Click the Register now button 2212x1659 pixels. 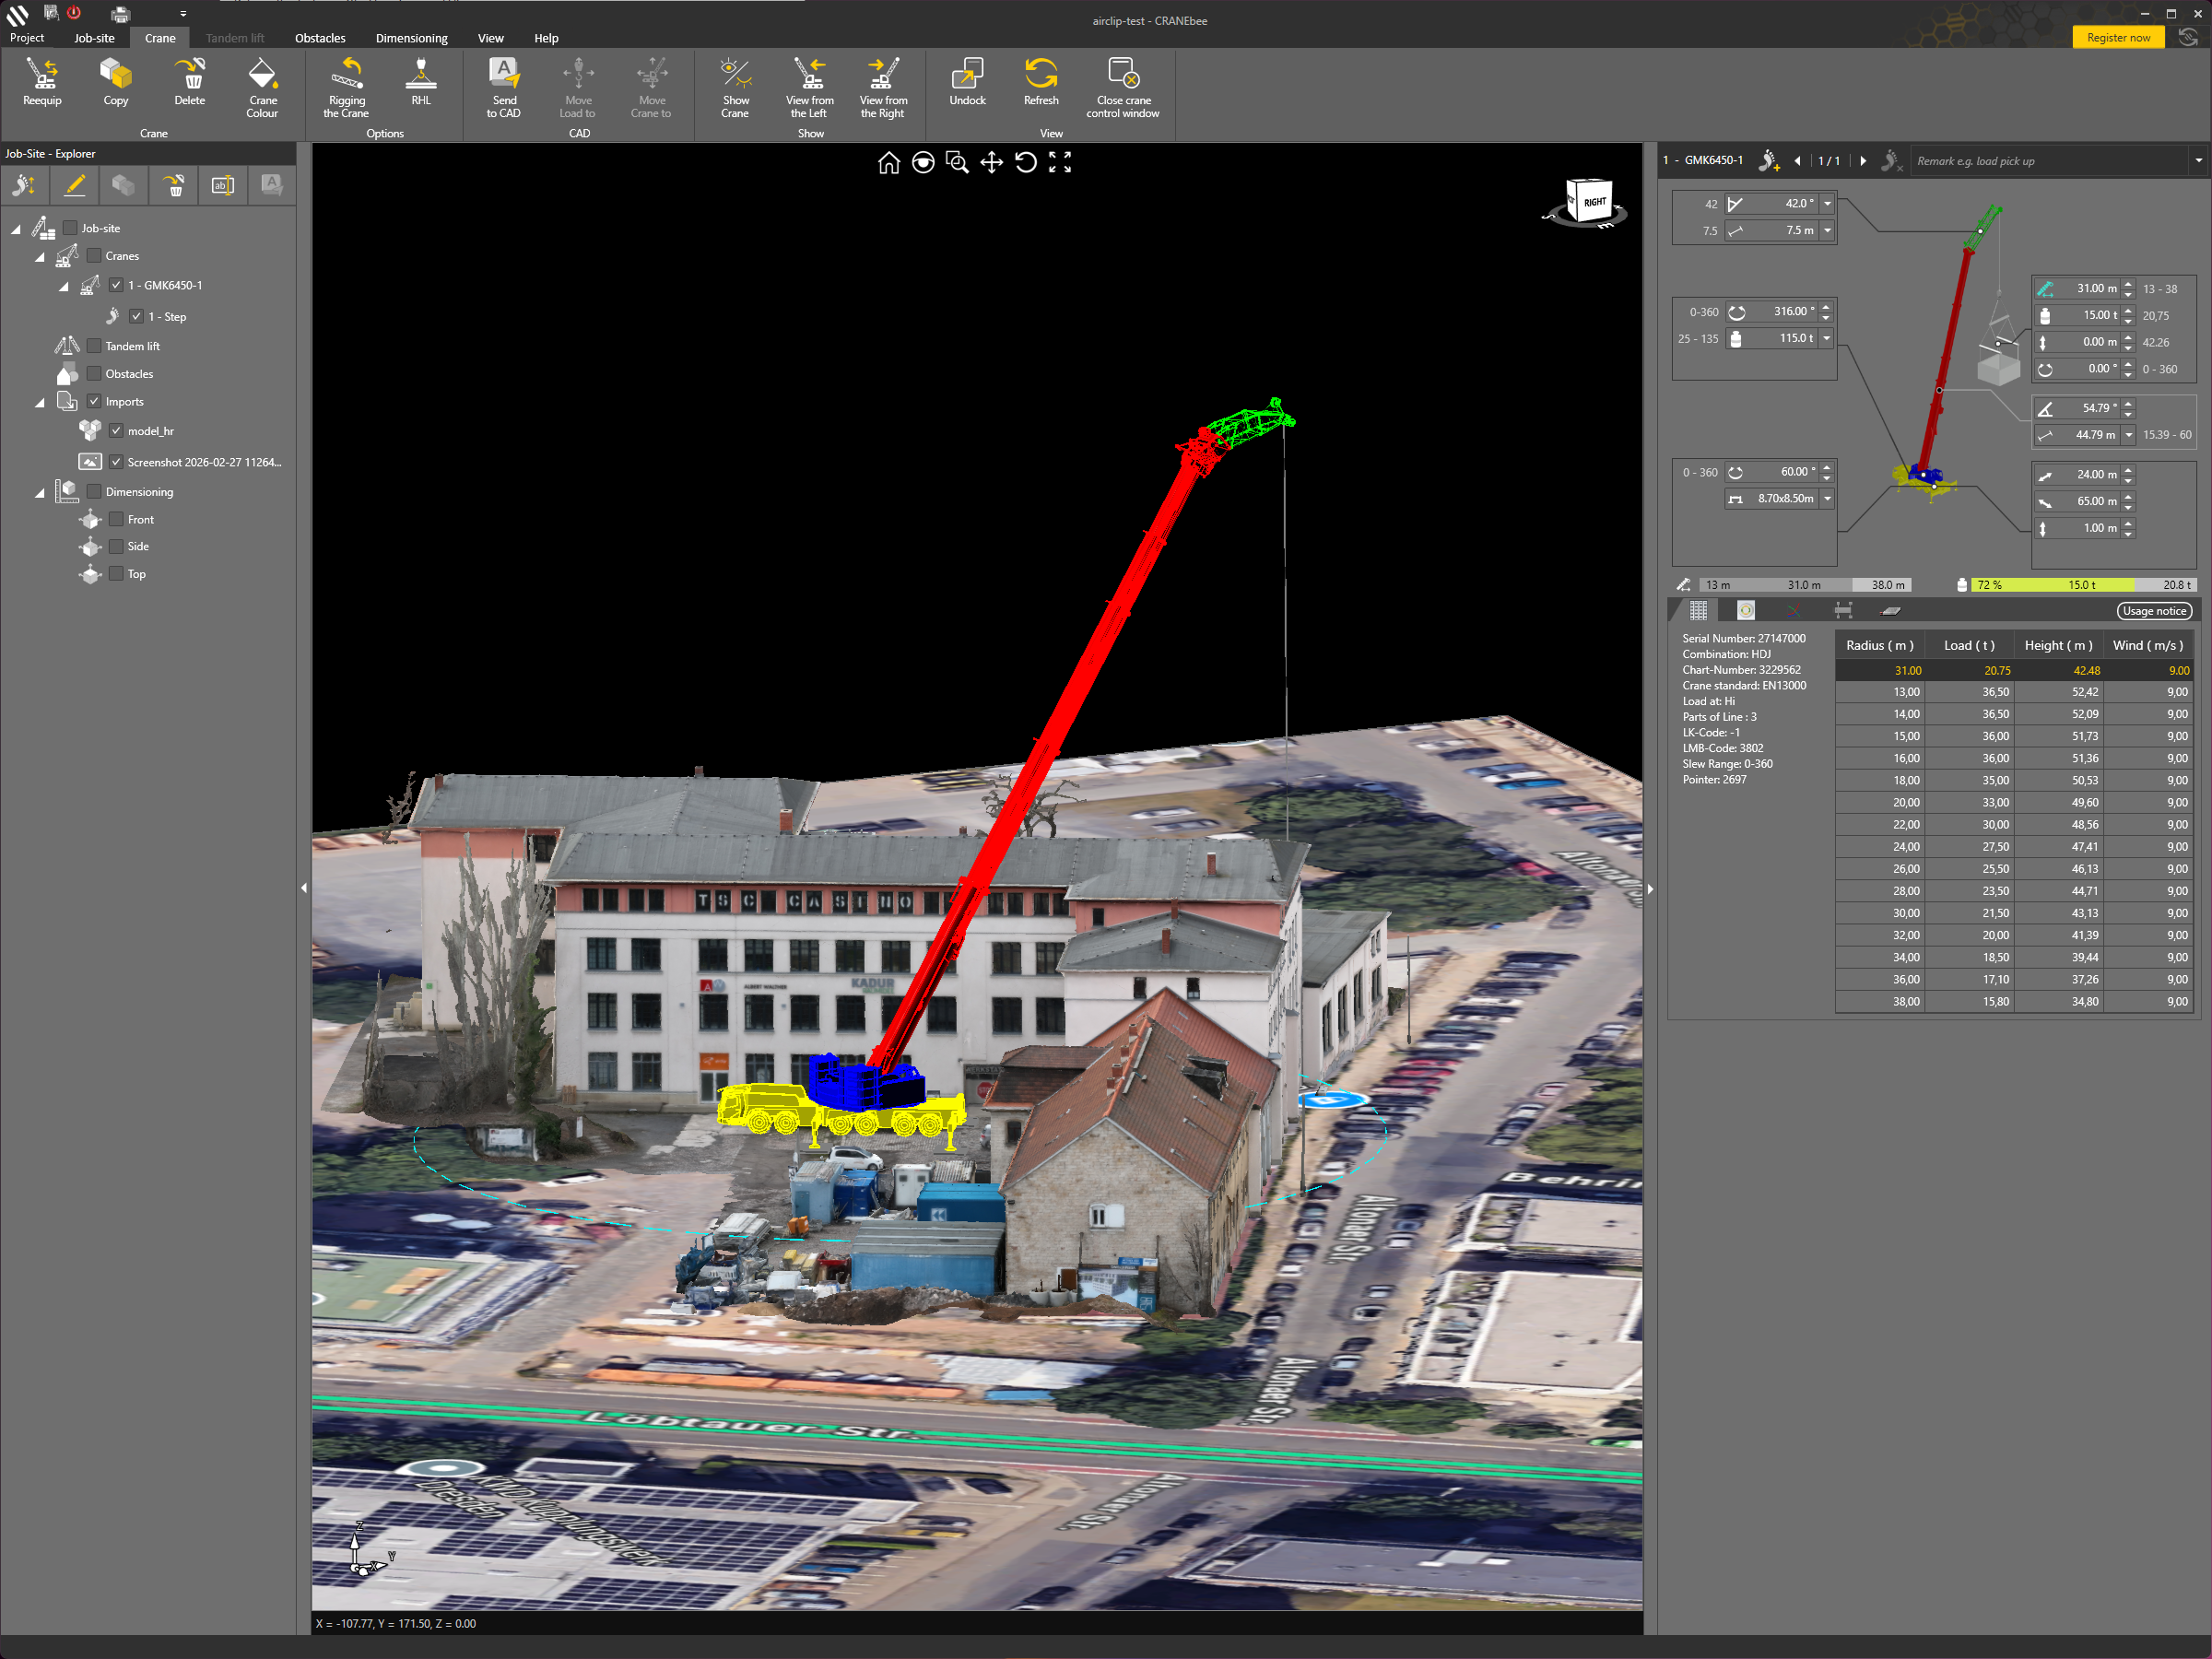coord(2117,38)
